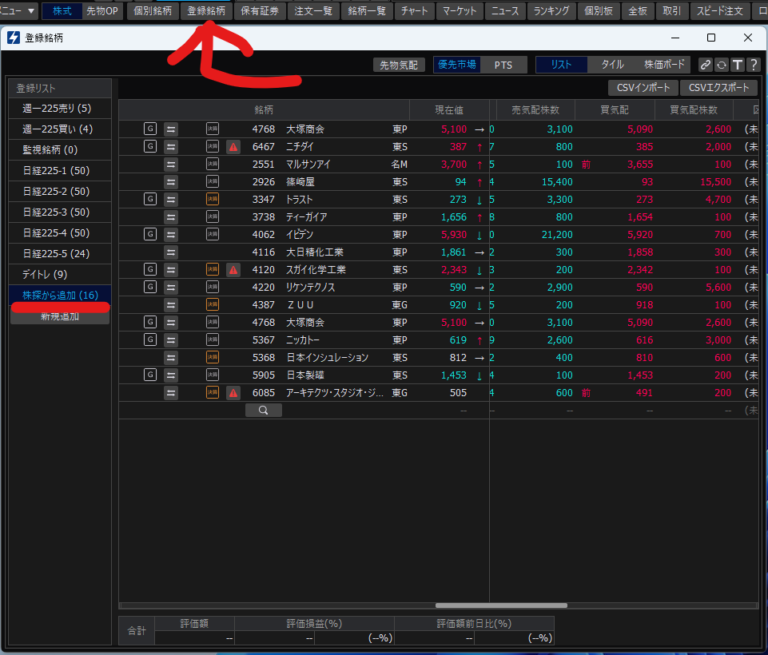
Task: Open the メニュー dropdown at top left
Action: click(18, 11)
